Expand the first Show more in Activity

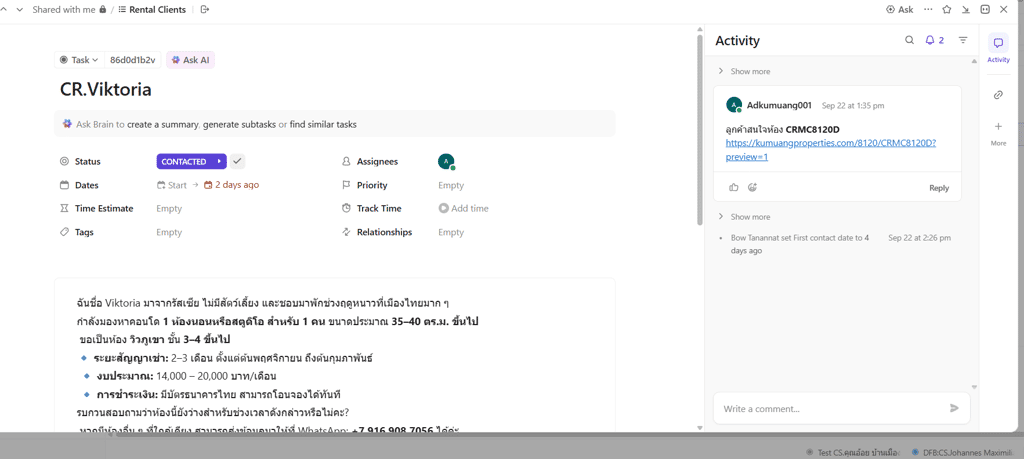click(749, 72)
